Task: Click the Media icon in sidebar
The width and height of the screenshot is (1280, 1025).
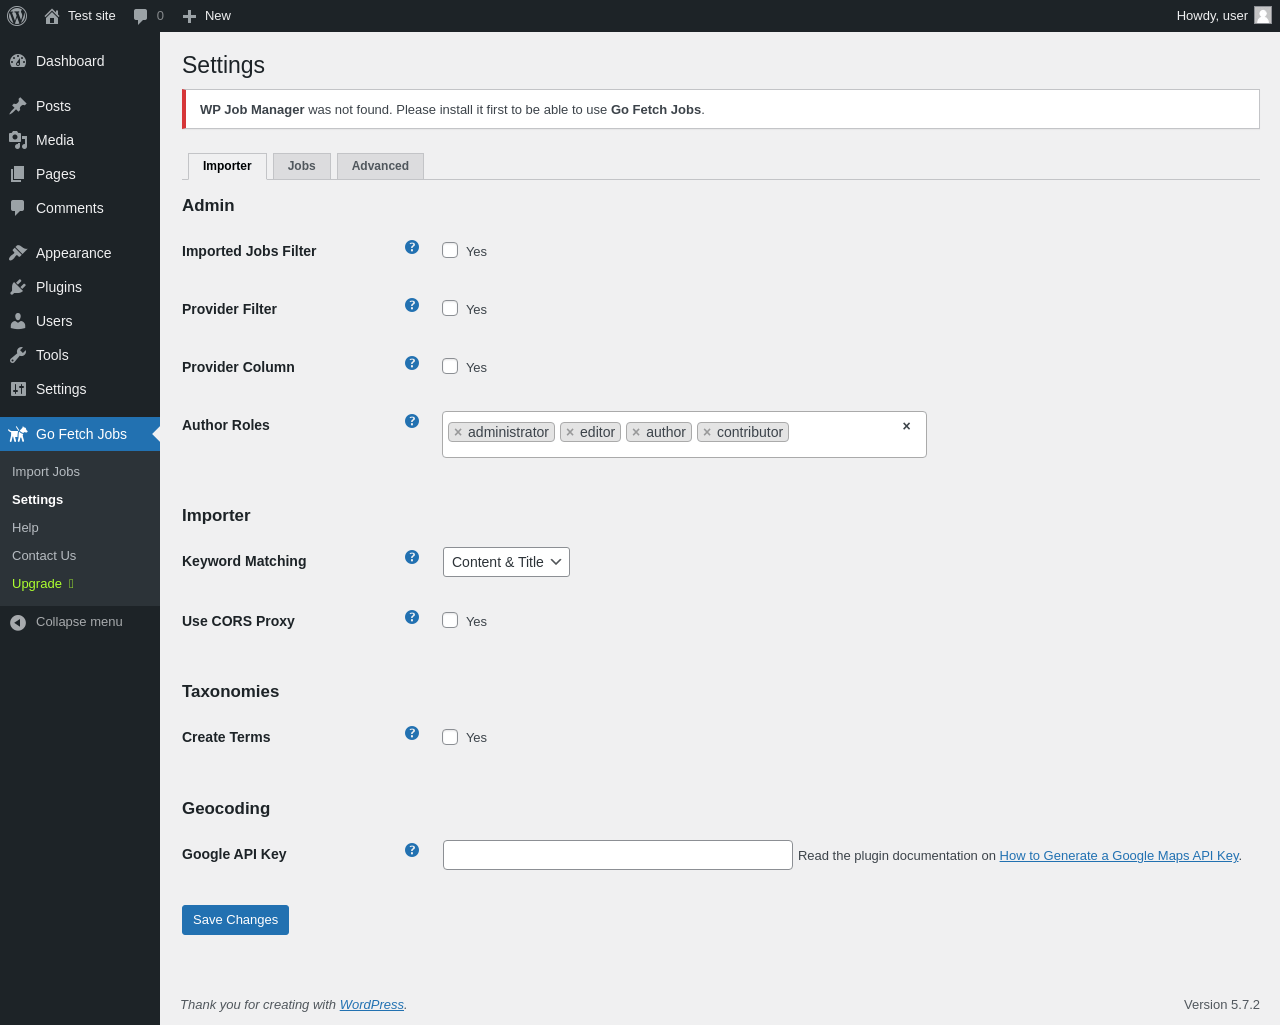Action: [18, 140]
